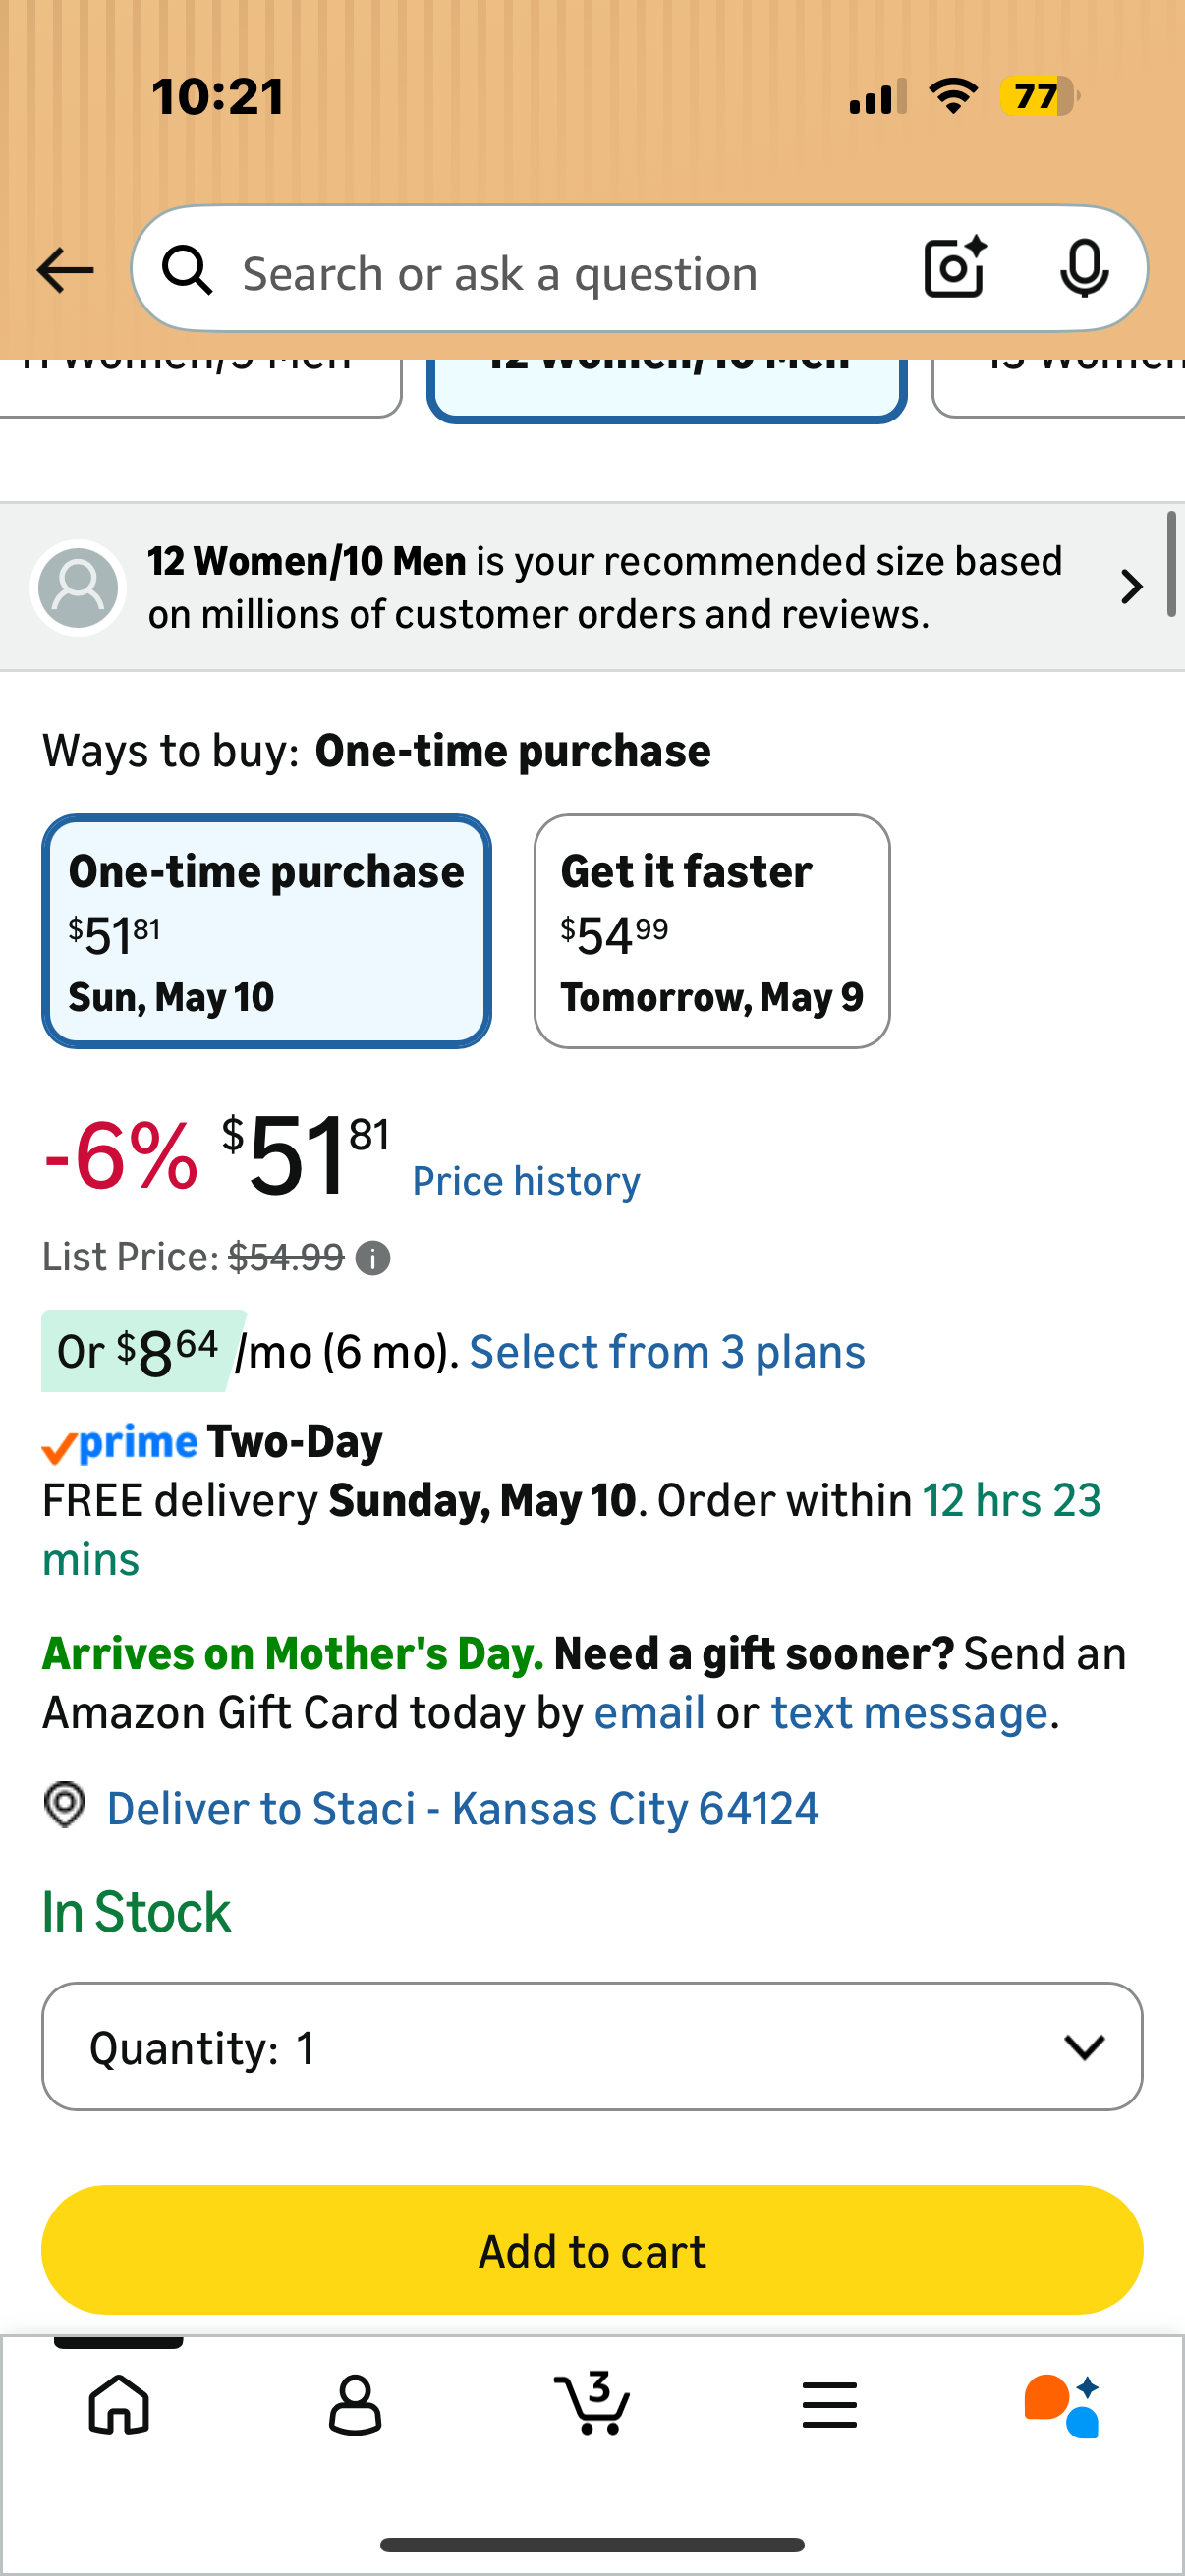
Task: Expand recommended size details chevron
Action: [x=1131, y=586]
